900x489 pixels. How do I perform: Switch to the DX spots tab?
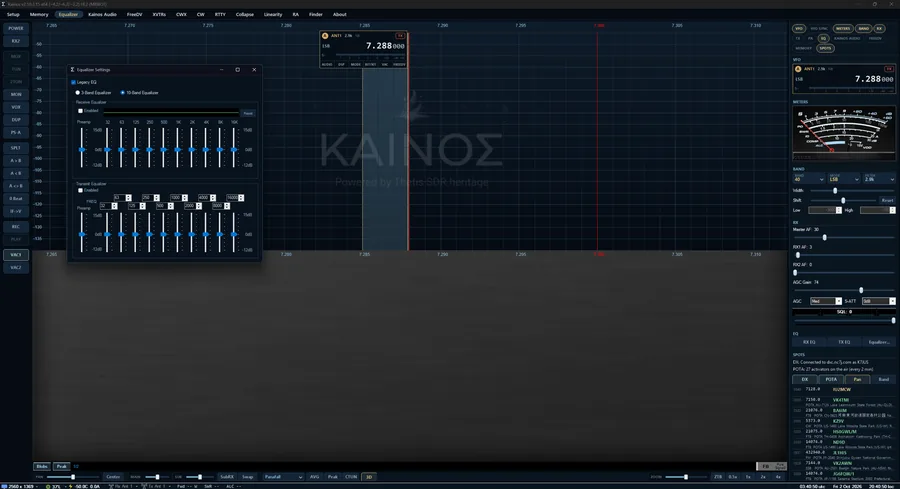(x=805, y=379)
